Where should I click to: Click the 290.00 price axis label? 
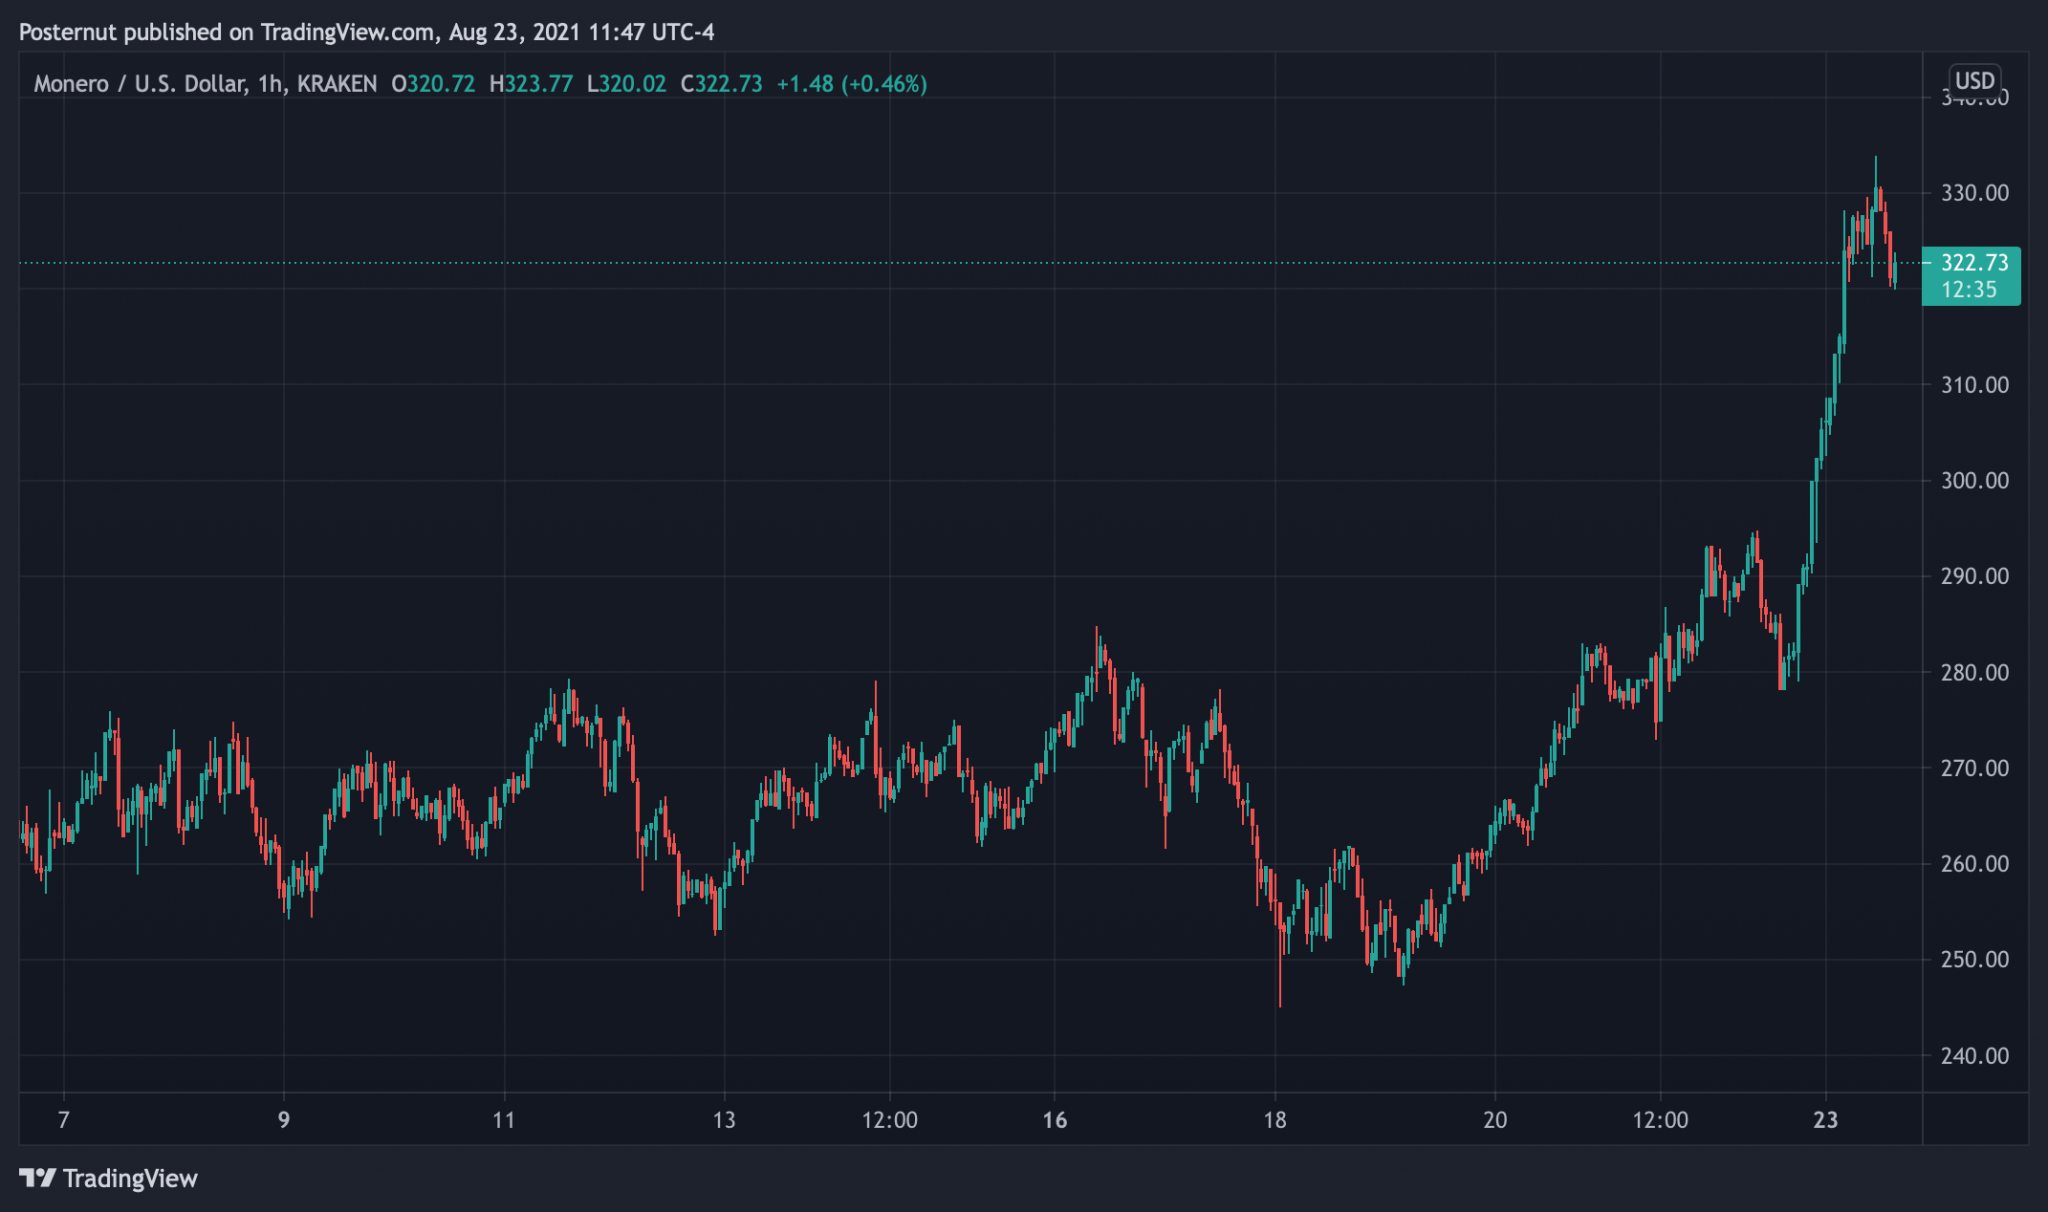click(x=1974, y=576)
